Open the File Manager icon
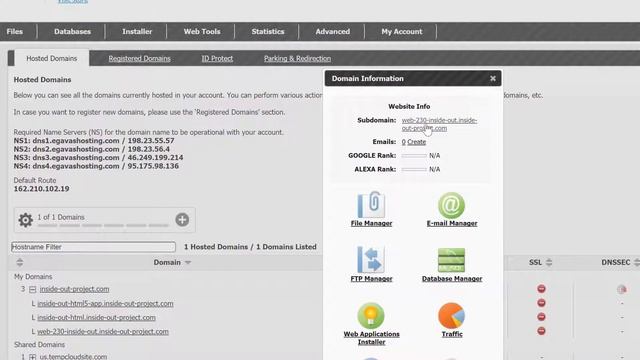The image size is (640, 360). [371, 204]
